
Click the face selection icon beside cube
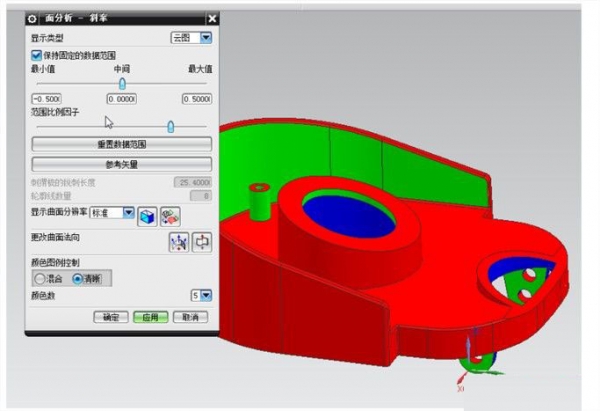[170, 217]
